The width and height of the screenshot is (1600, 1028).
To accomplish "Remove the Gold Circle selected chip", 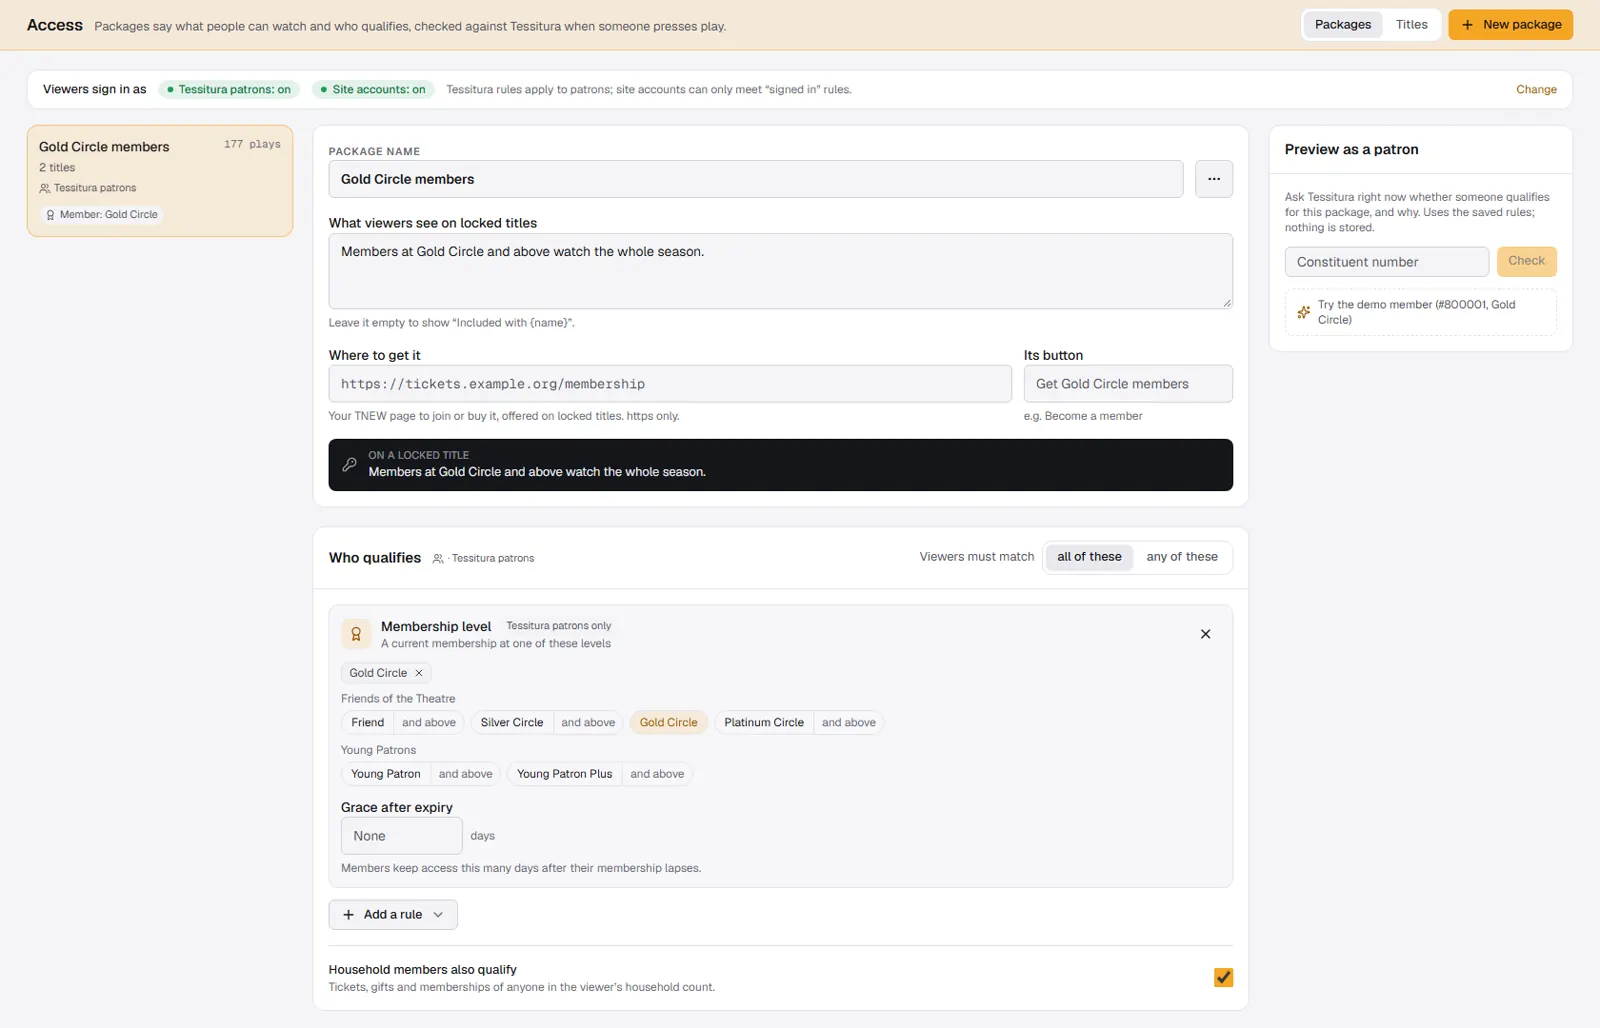I will coord(419,673).
